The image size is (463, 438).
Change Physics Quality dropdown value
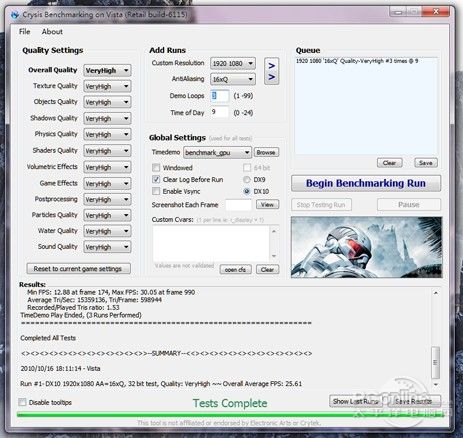click(107, 135)
